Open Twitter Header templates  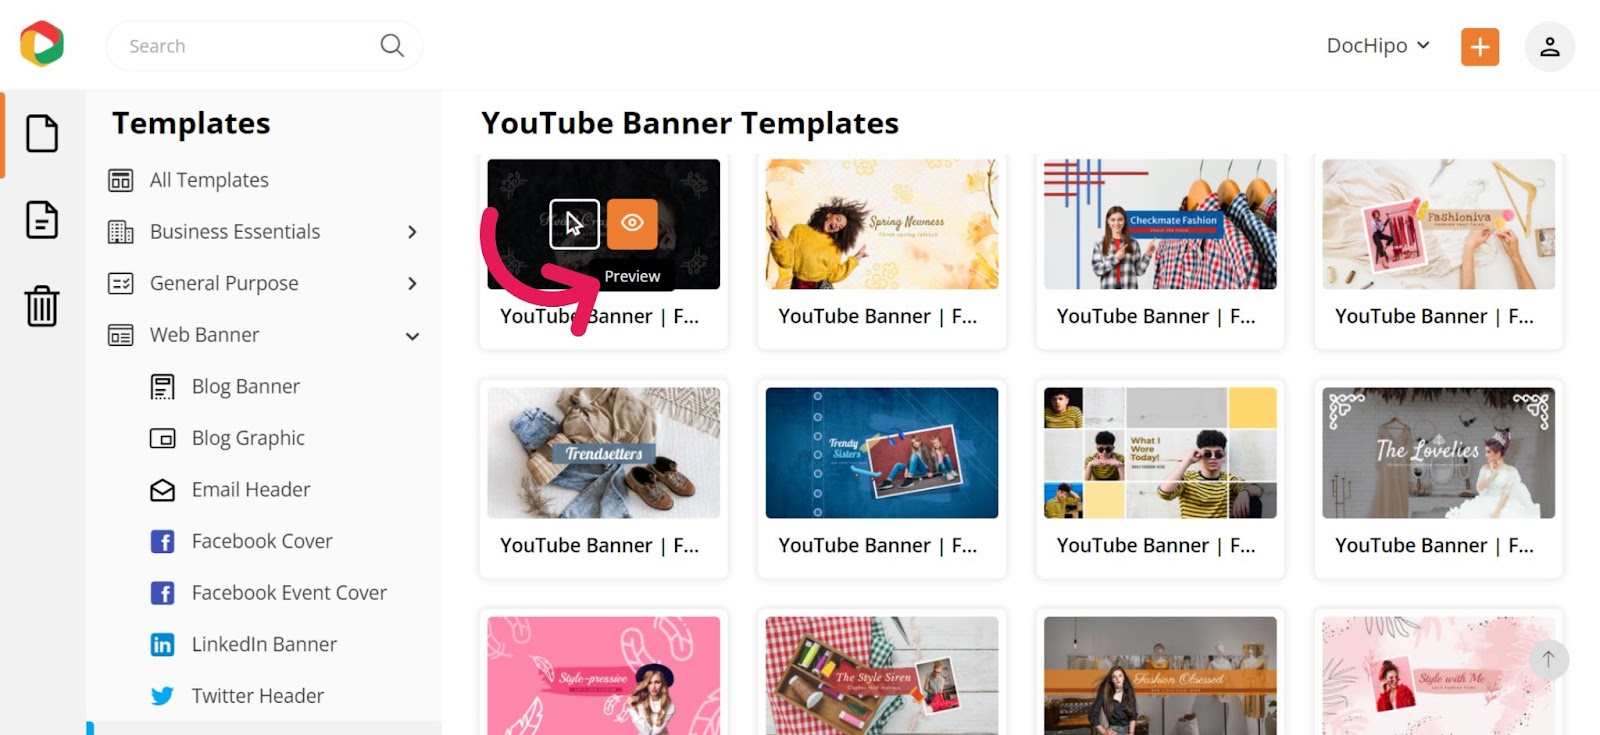click(x=258, y=696)
